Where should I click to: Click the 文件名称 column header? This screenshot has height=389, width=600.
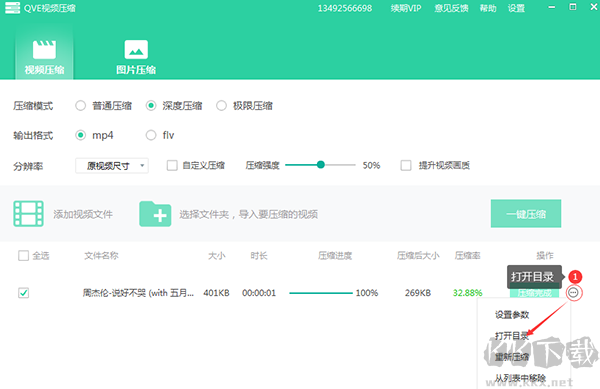click(101, 255)
